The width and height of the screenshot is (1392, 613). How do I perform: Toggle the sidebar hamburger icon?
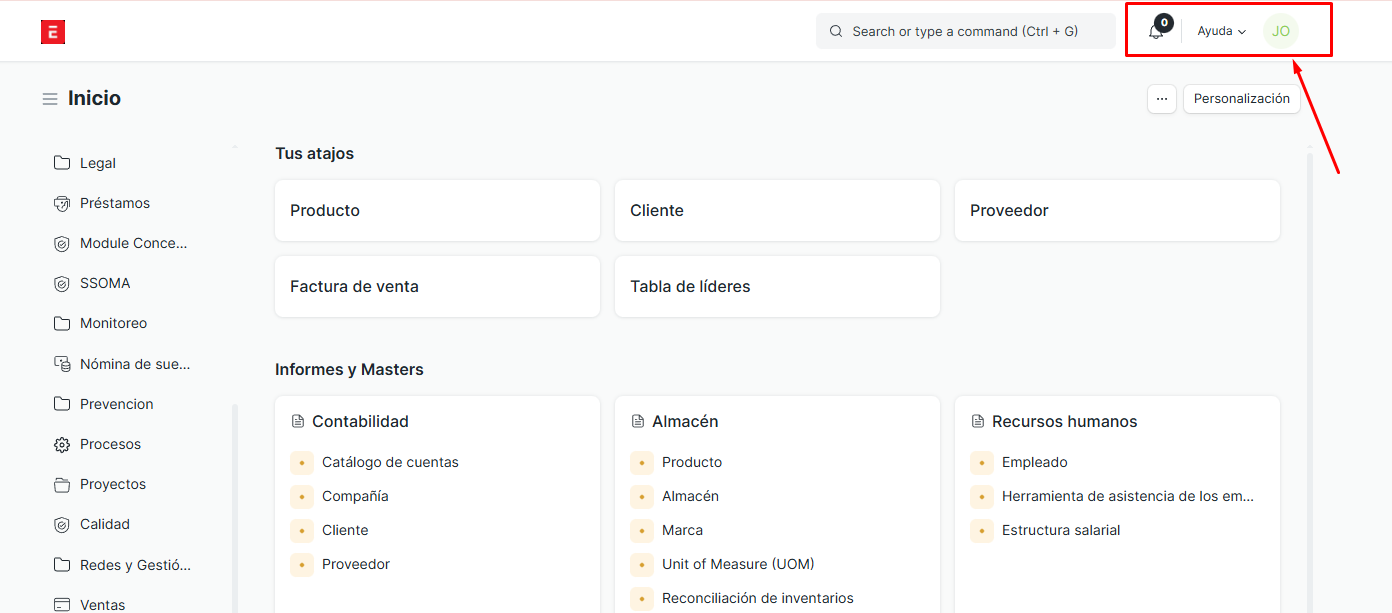click(50, 99)
